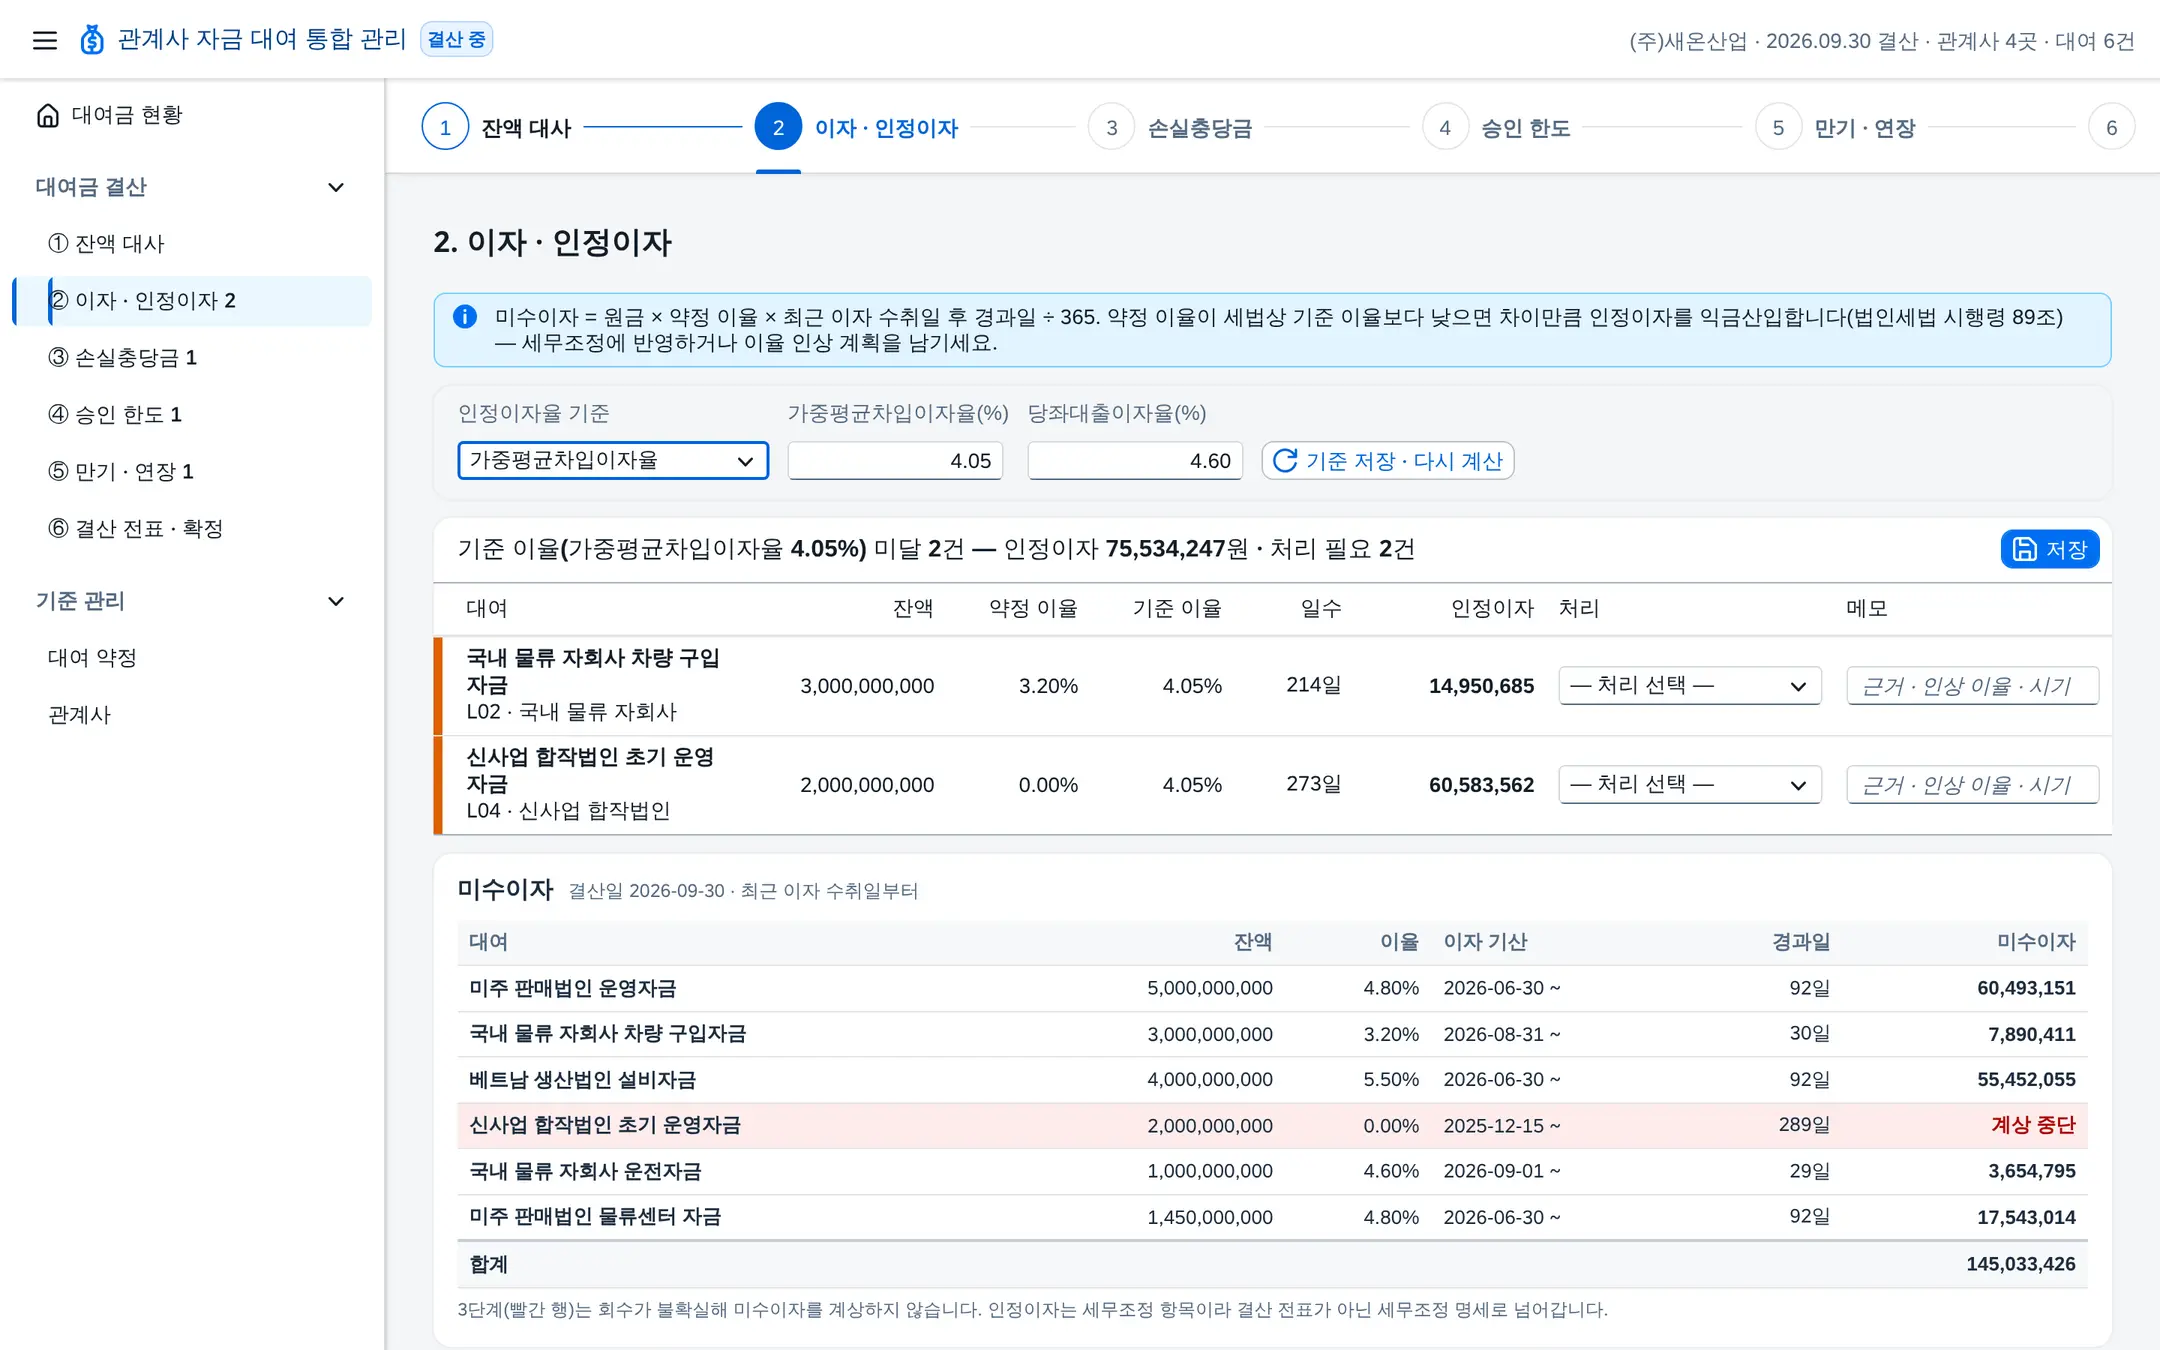
Task: Open ③ 손실충당금 sidebar item
Action: click(192, 358)
